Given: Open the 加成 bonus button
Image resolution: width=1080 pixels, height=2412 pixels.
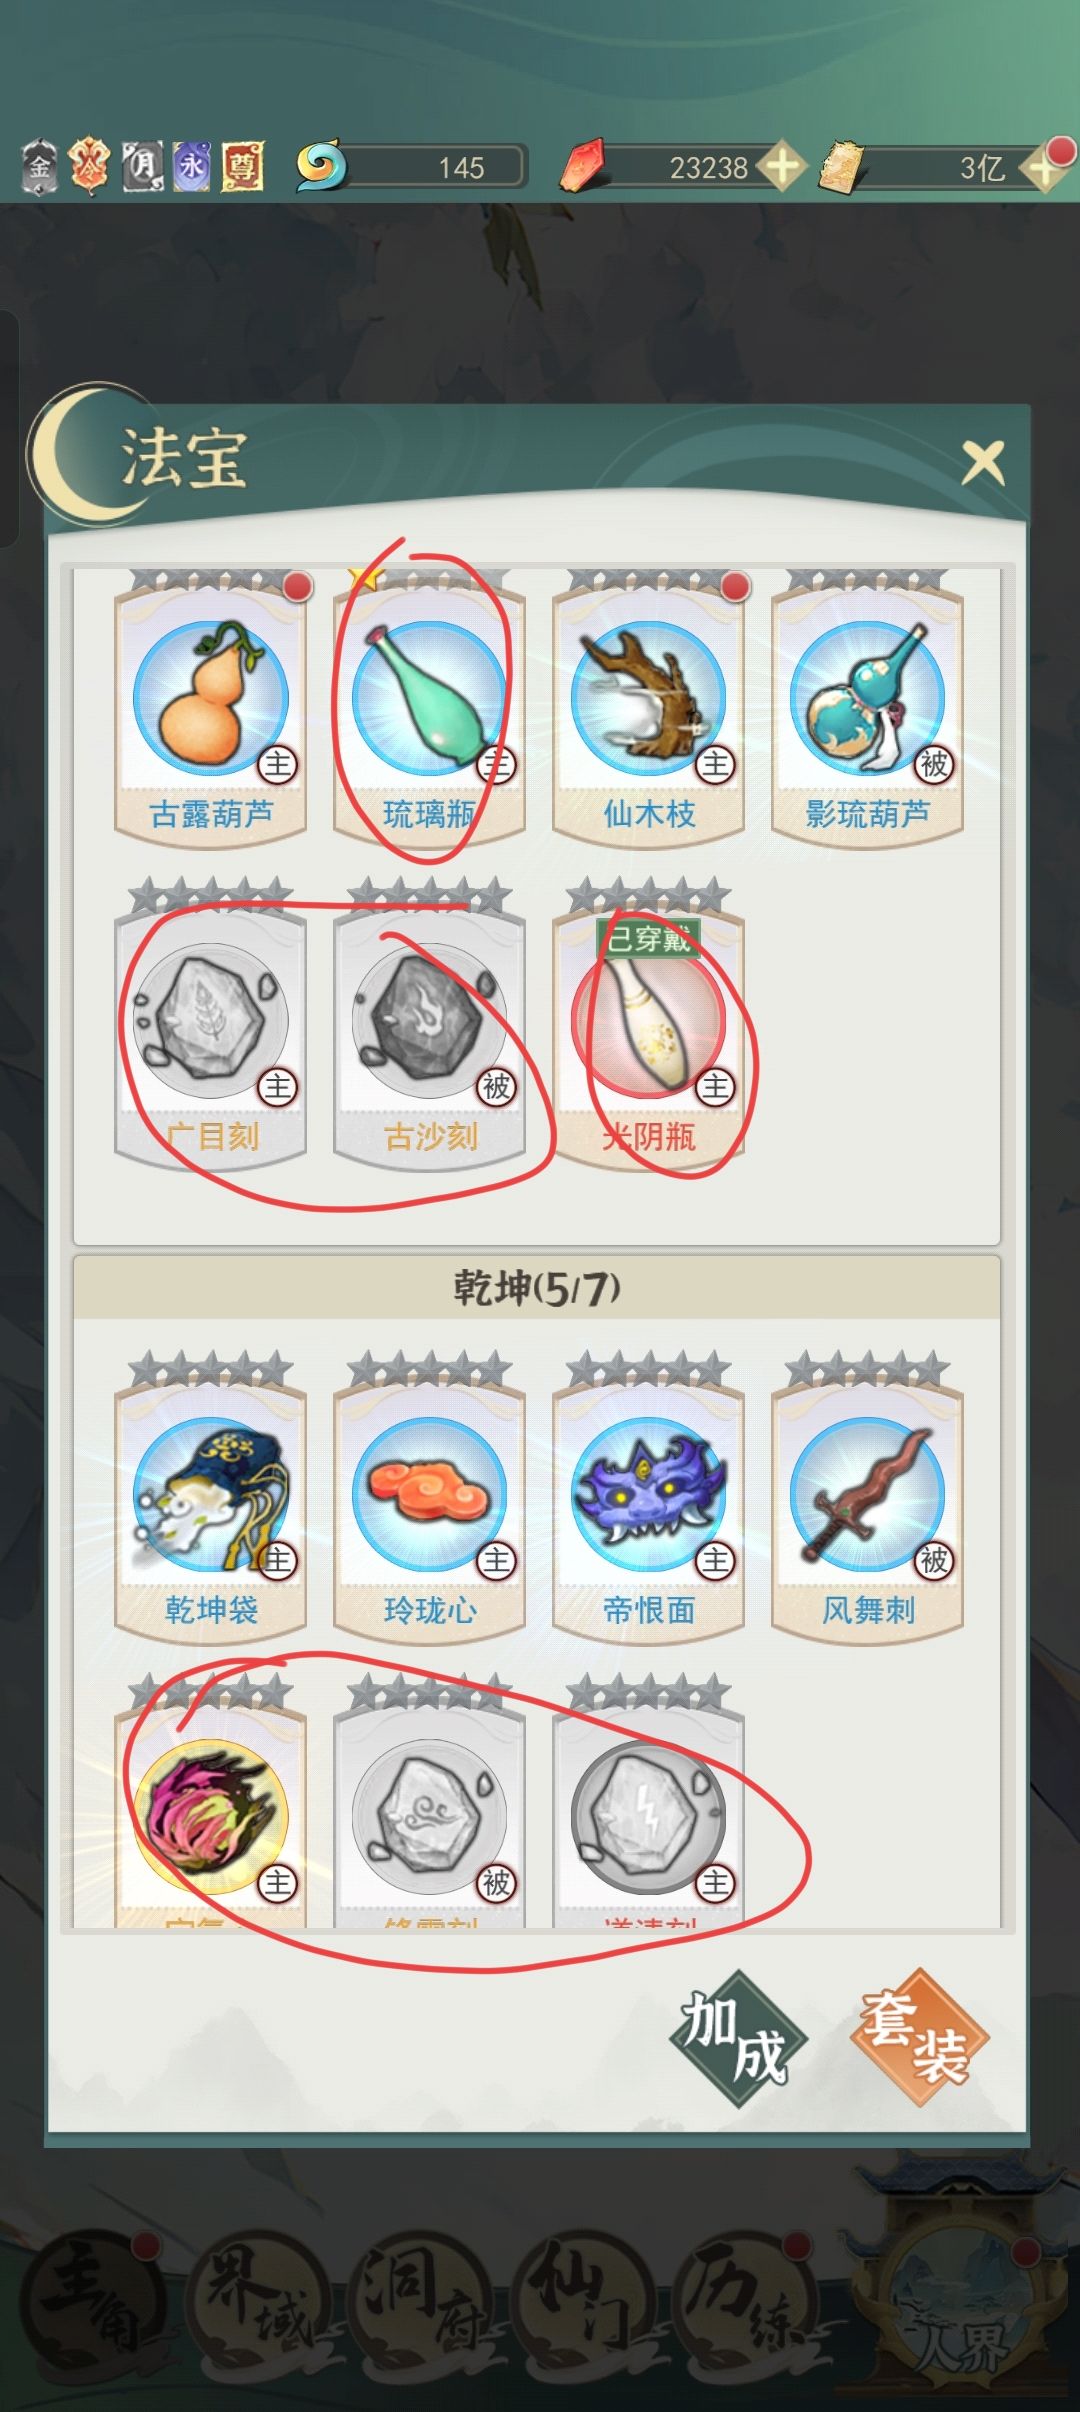Looking at the screenshot, I should [x=737, y=2037].
